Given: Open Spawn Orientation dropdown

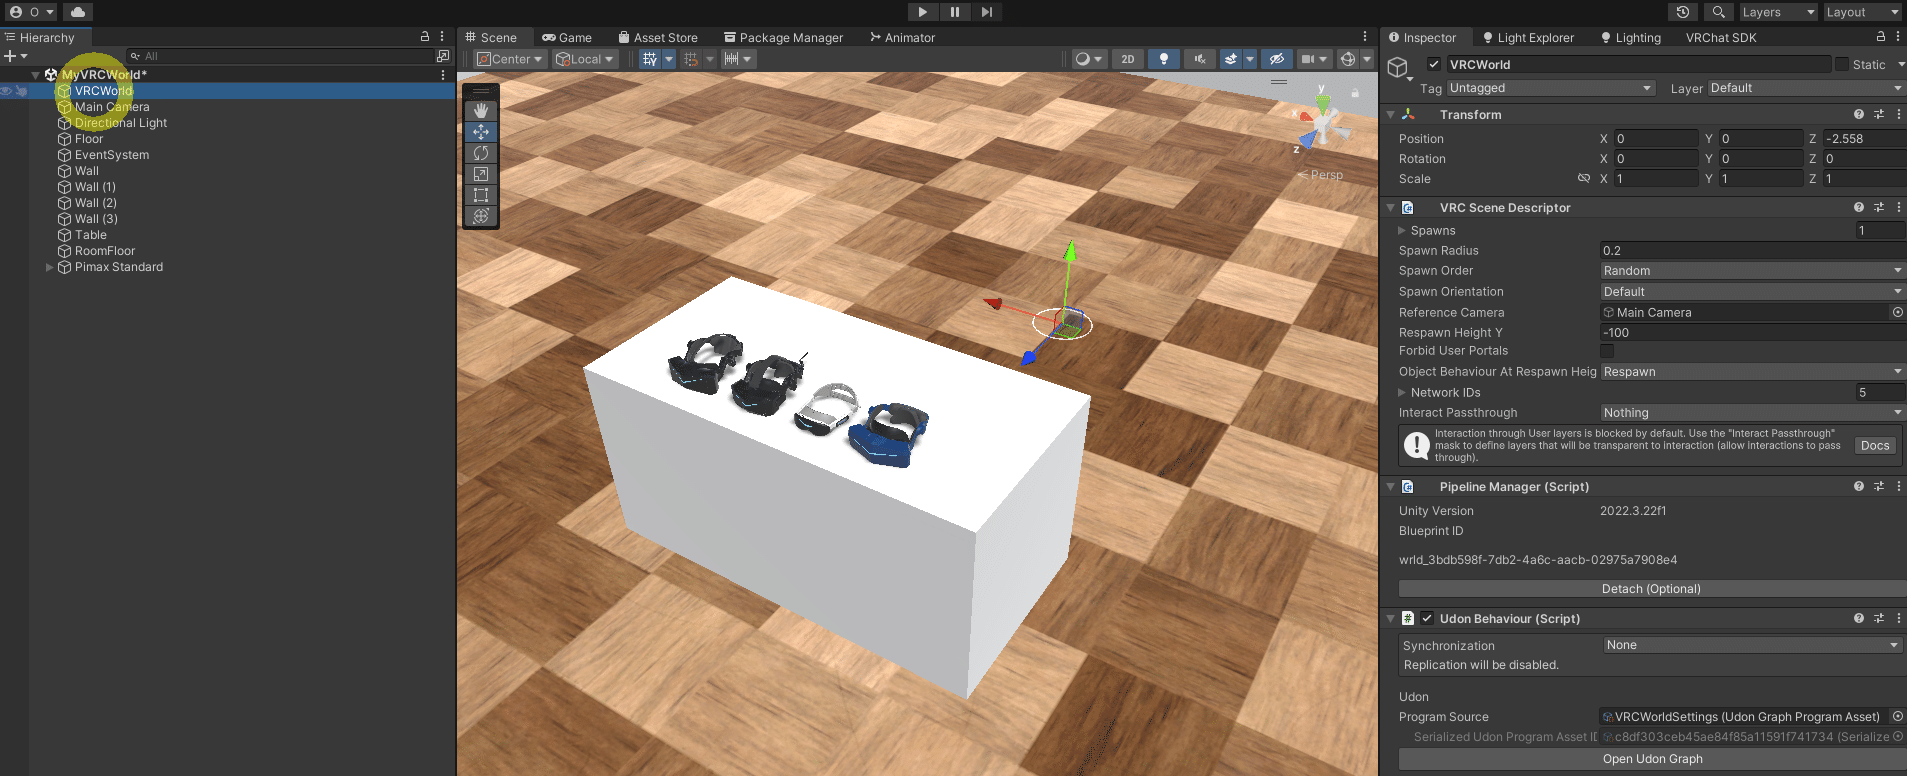Looking at the screenshot, I should click(x=1753, y=292).
